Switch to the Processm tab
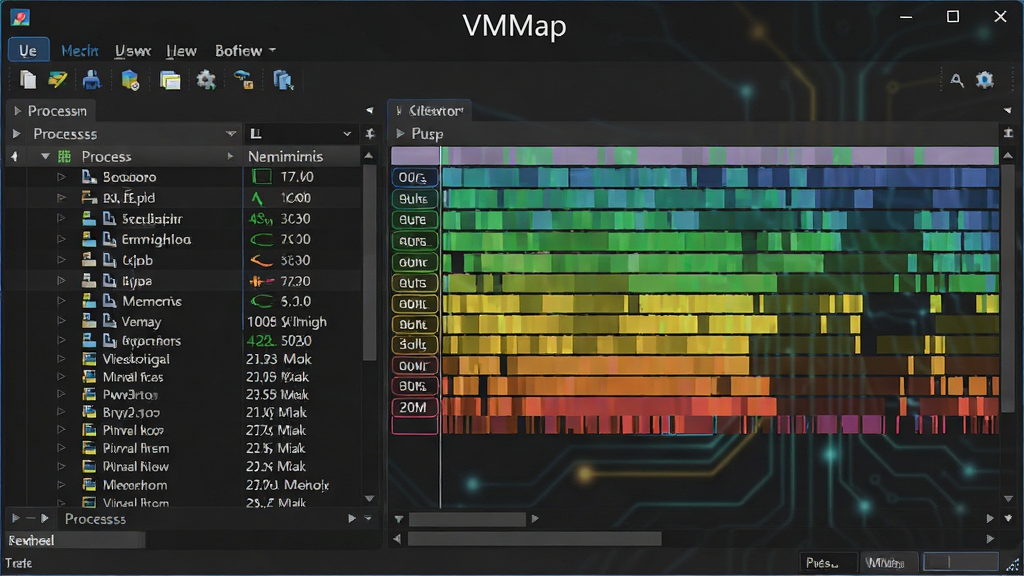 tap(51, 110)
